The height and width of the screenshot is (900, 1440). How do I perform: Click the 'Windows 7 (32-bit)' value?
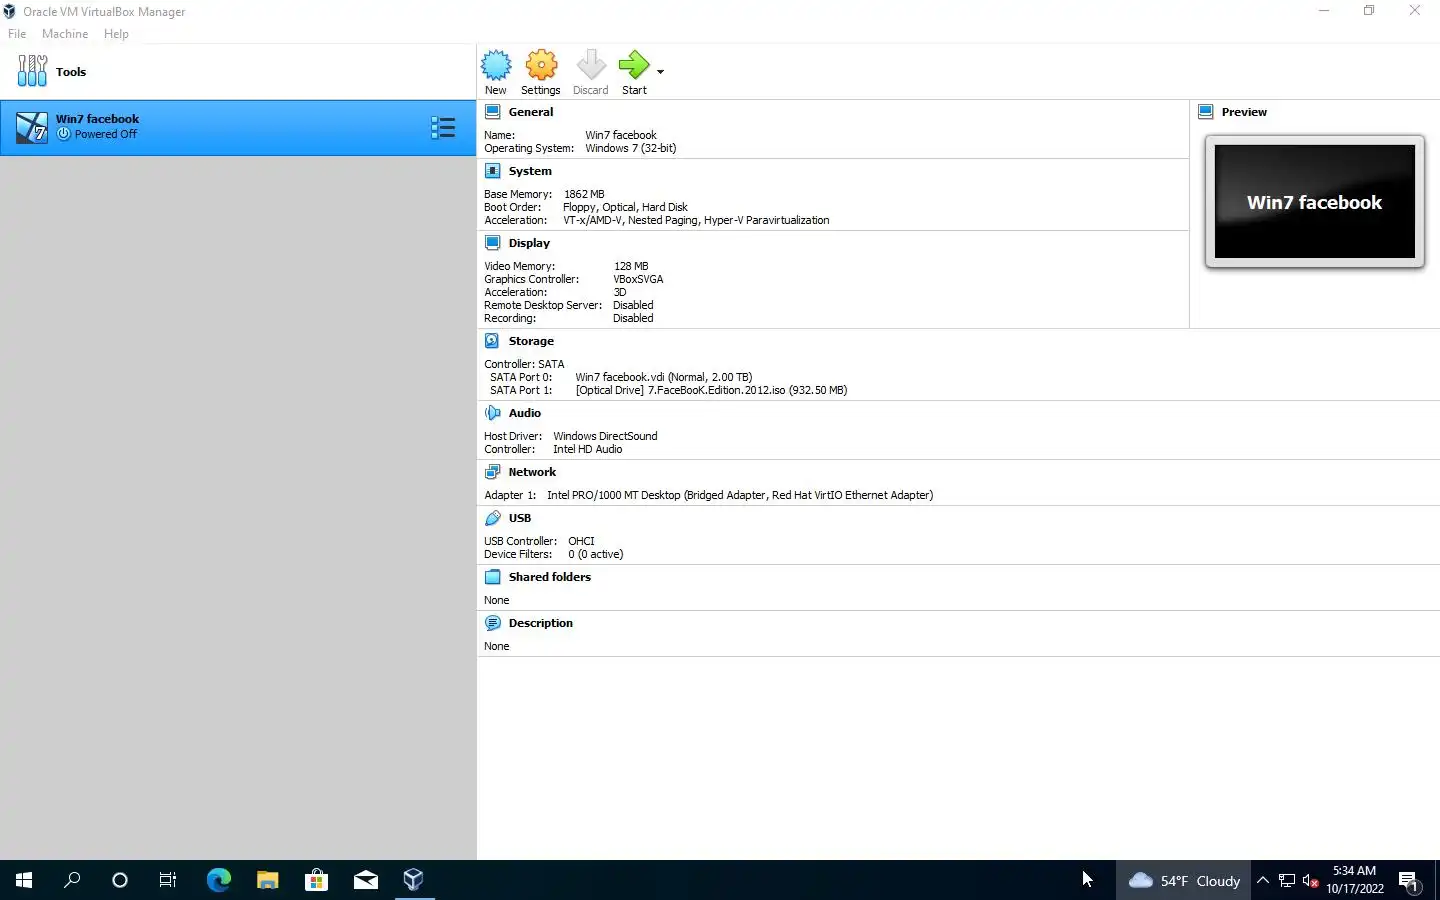pos(631,148)
